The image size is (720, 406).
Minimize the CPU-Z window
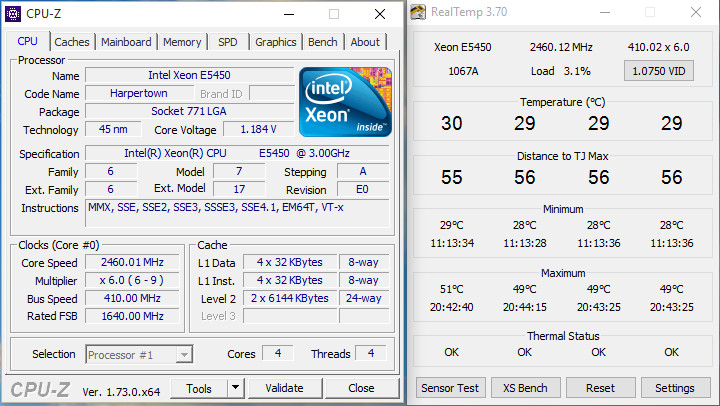(289, 14)
